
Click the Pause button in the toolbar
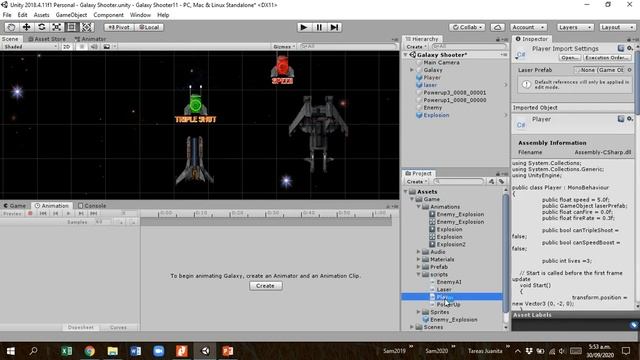point(319,27)
